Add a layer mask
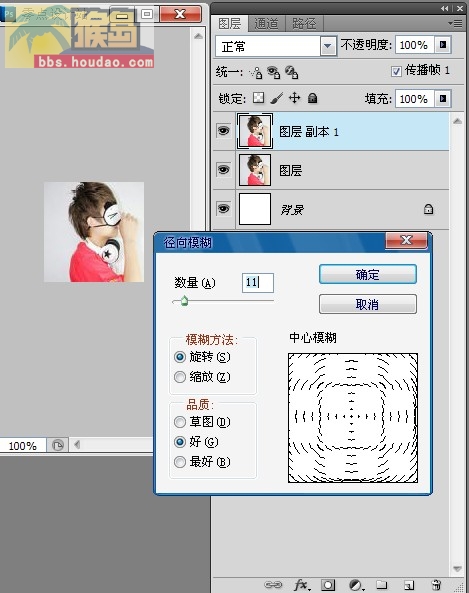 point(328,585)
